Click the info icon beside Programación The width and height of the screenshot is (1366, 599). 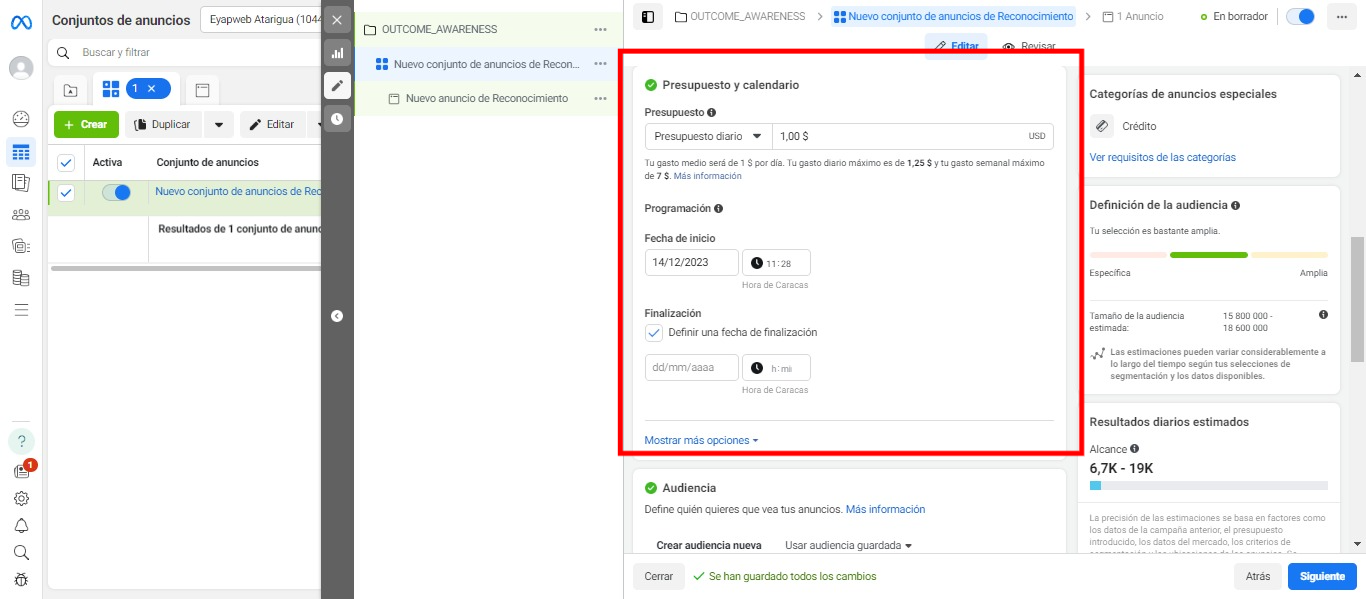[x=718, y=209]
